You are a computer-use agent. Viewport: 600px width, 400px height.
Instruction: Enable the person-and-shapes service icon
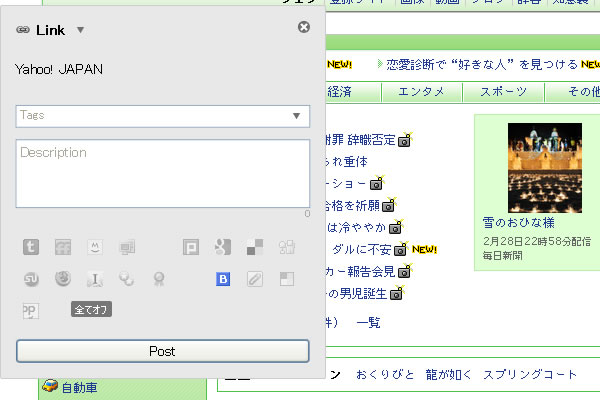(287, 247)
